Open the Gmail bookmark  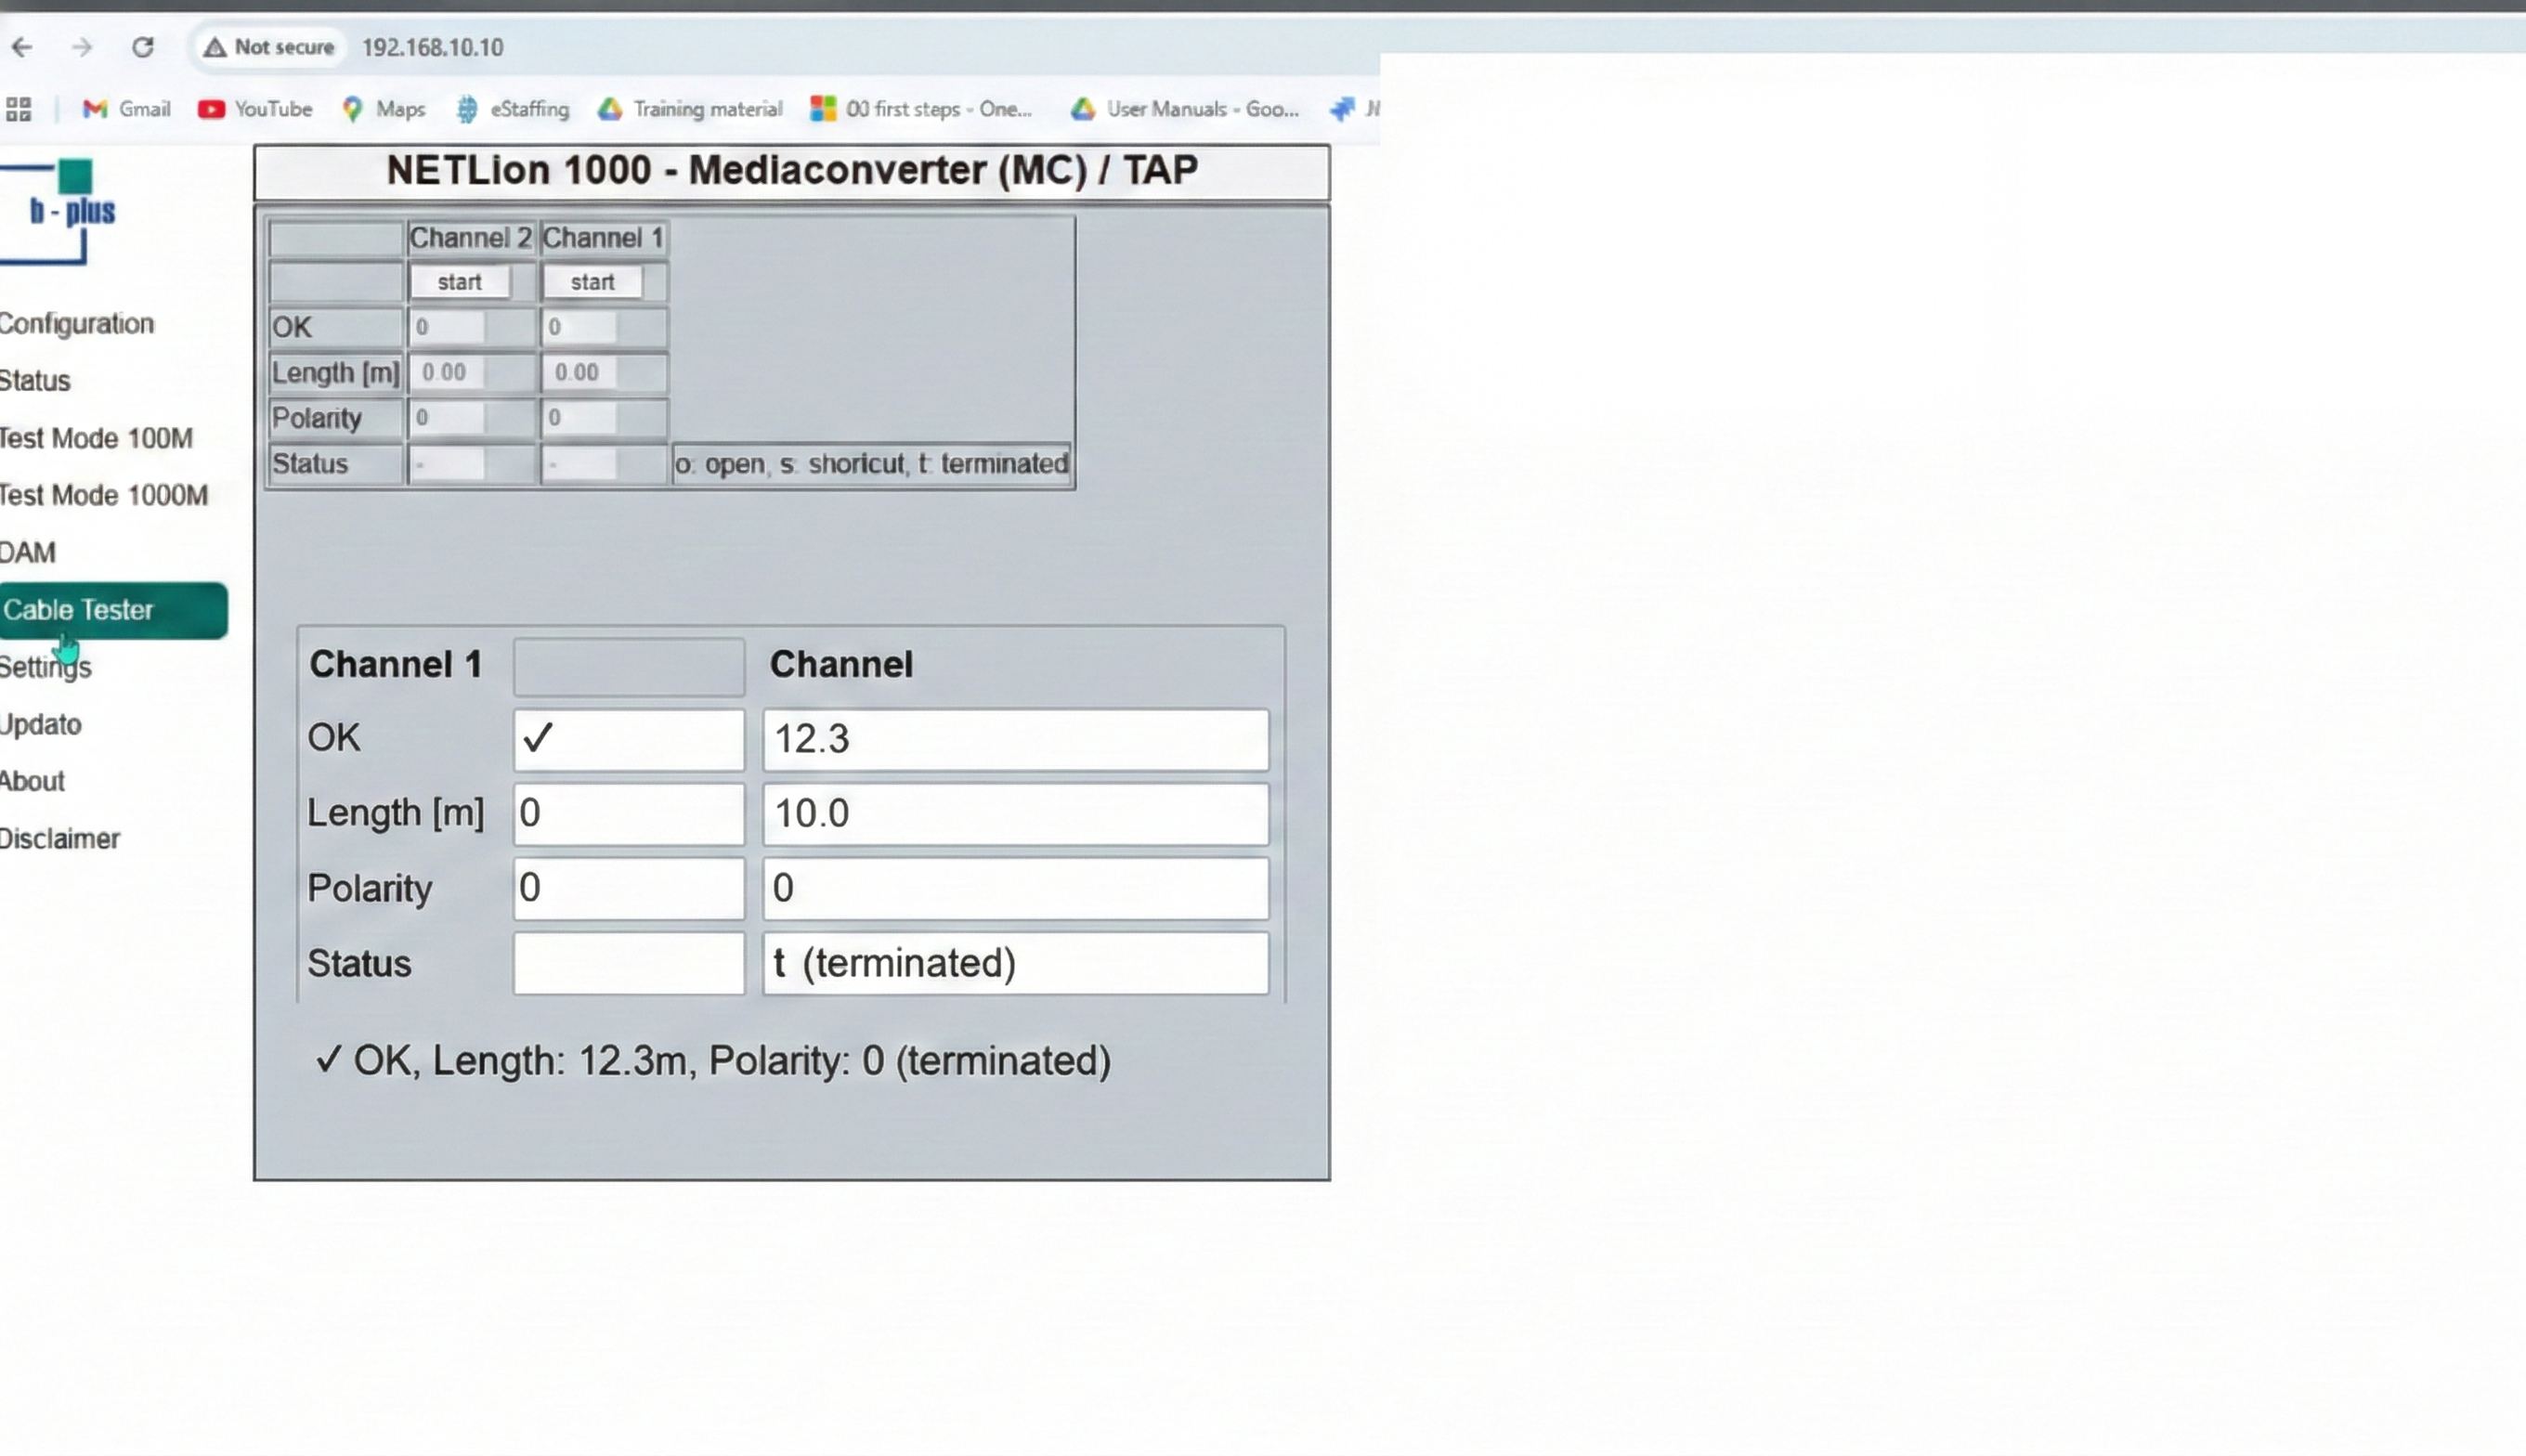point(126,109)
